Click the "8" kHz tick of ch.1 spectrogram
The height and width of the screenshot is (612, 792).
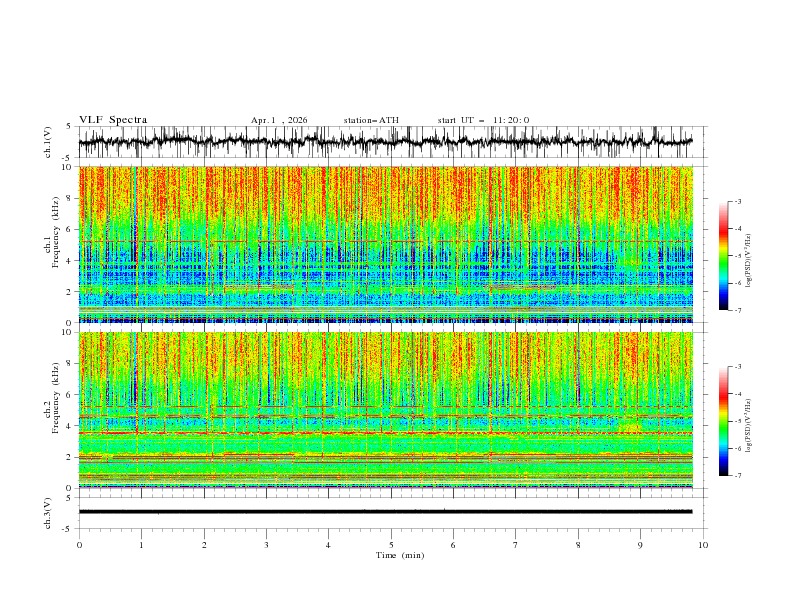pos(71,198)
